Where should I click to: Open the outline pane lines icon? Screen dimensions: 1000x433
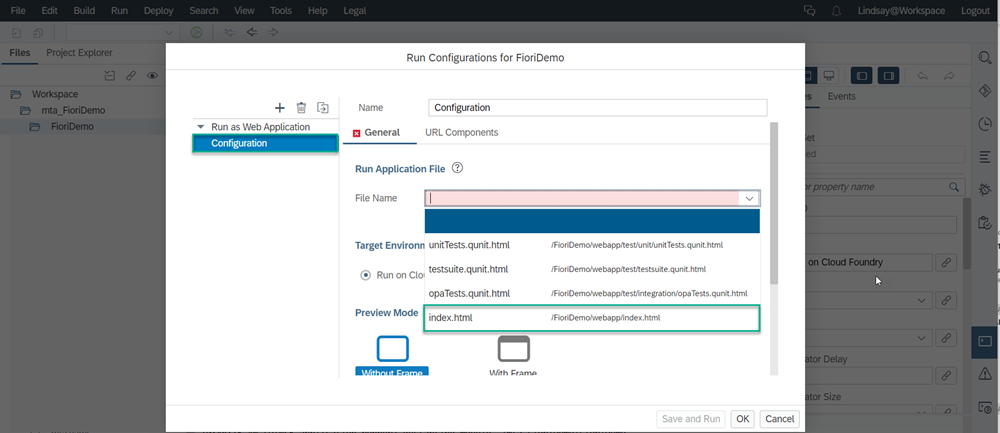pyautogui.click(x=985, y=157)
